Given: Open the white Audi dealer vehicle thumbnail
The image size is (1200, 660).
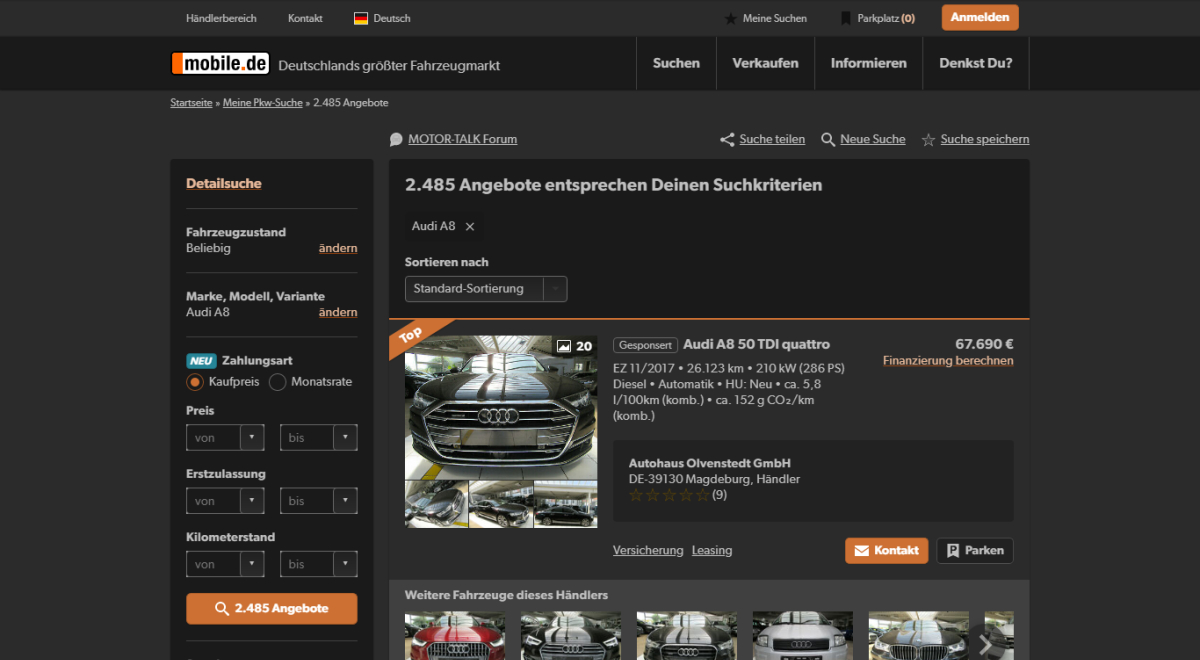Looking at the screenshot, I should coord(803,636).
